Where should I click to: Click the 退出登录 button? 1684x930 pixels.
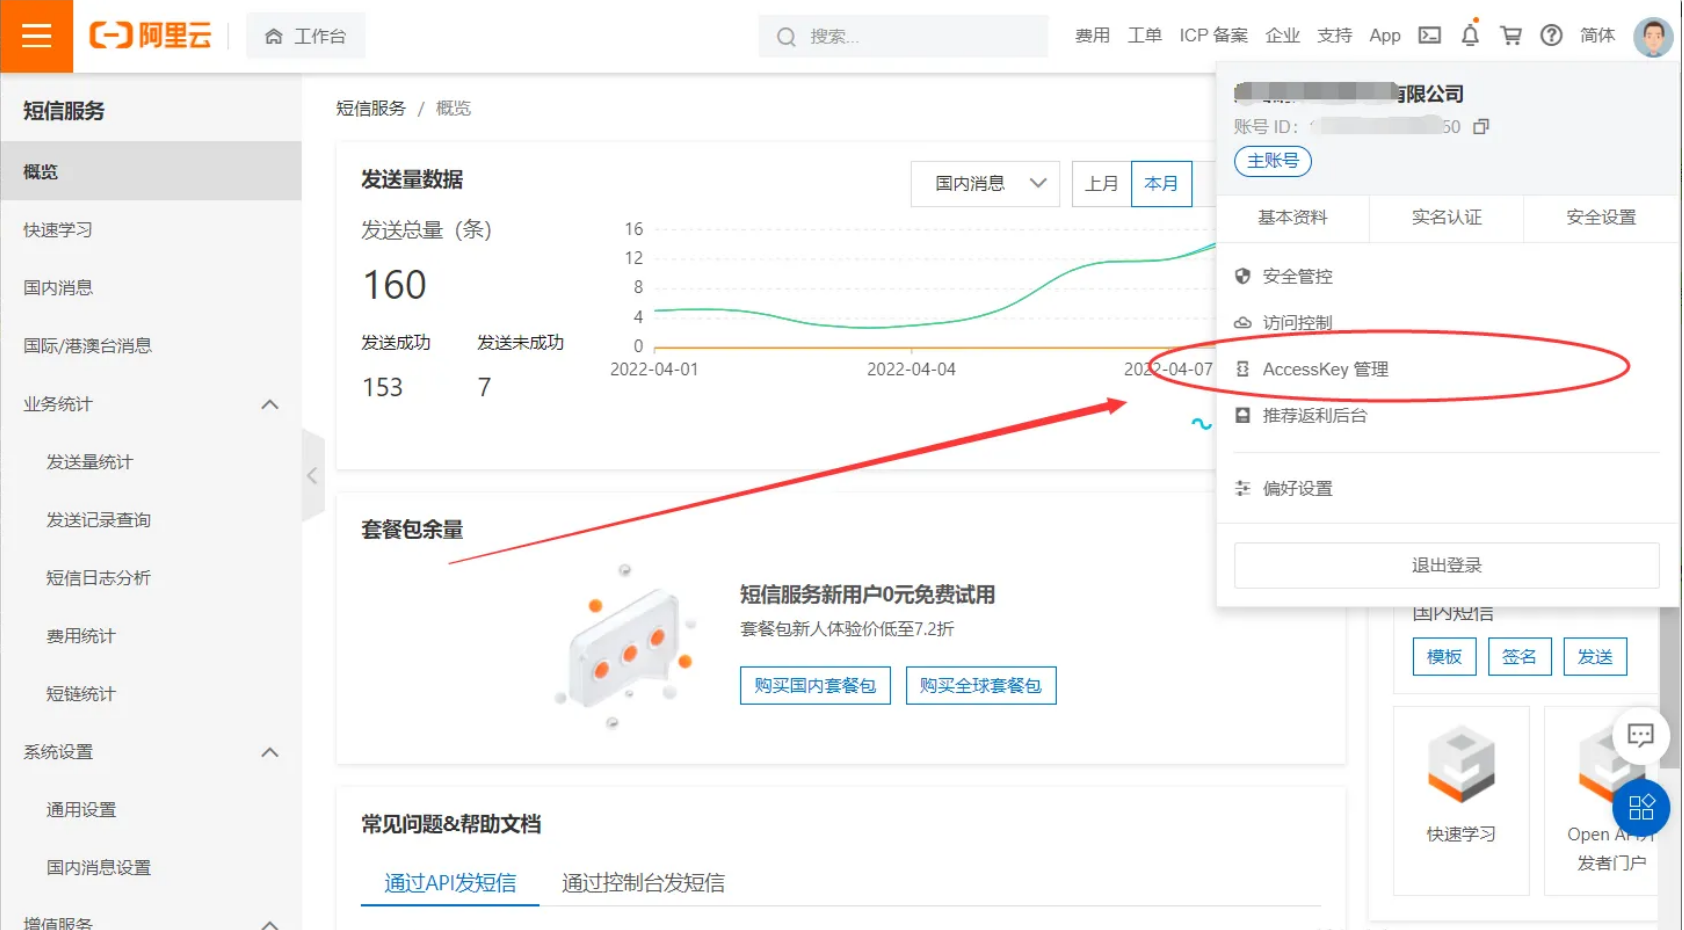(x=1446, y=566)
